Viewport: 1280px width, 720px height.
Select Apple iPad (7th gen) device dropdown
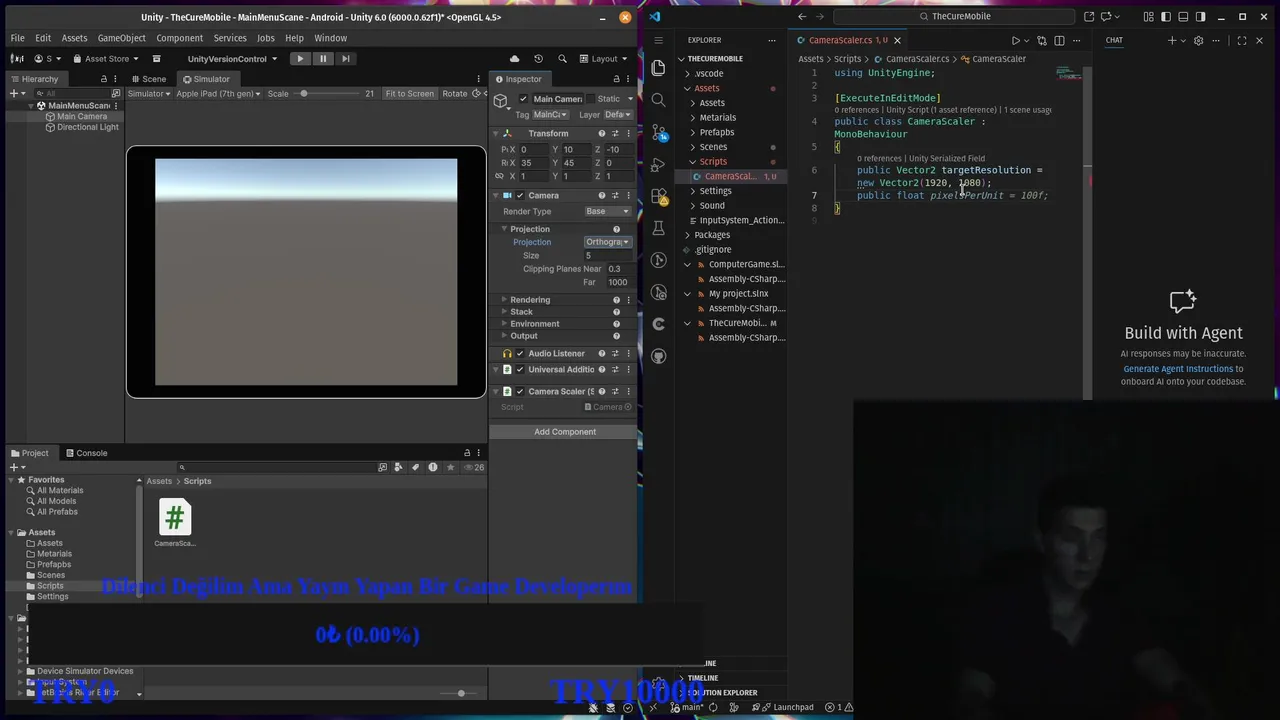click(x=219, y=94)
